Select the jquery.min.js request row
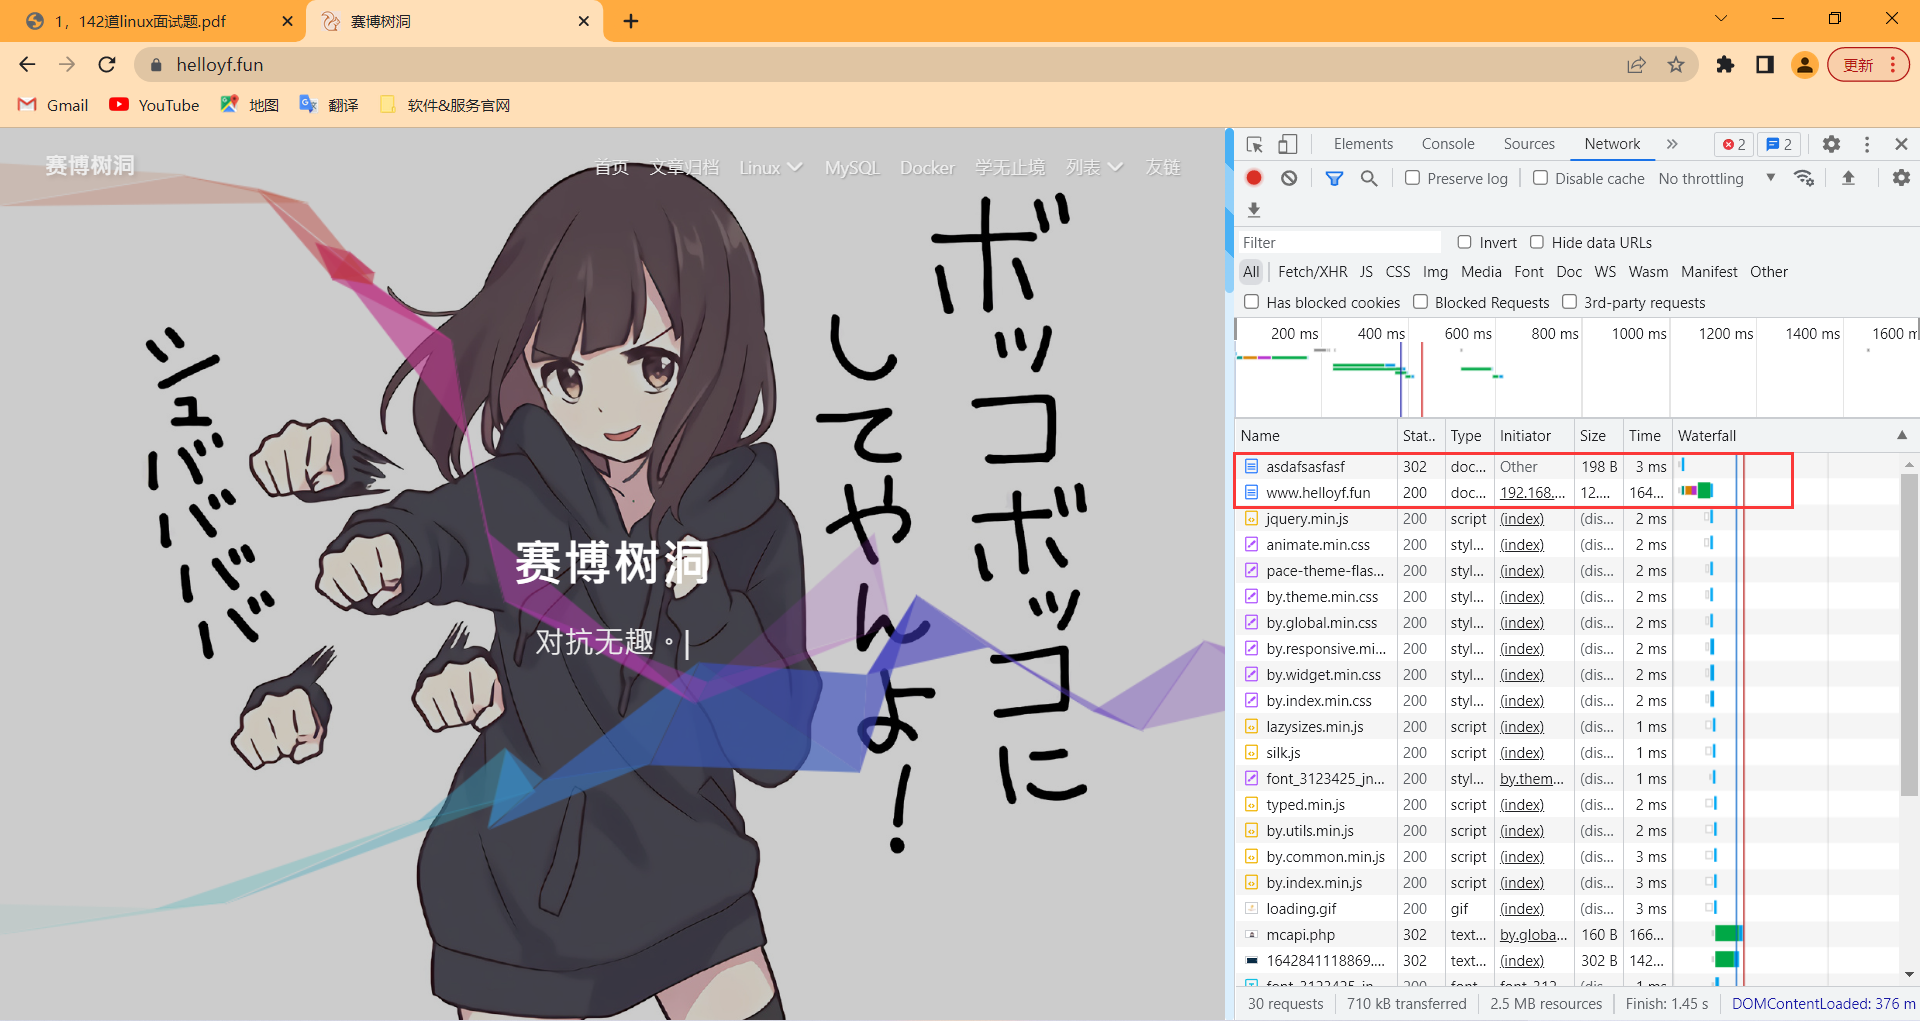The image size is (1920, 1021). (1567, 519)
